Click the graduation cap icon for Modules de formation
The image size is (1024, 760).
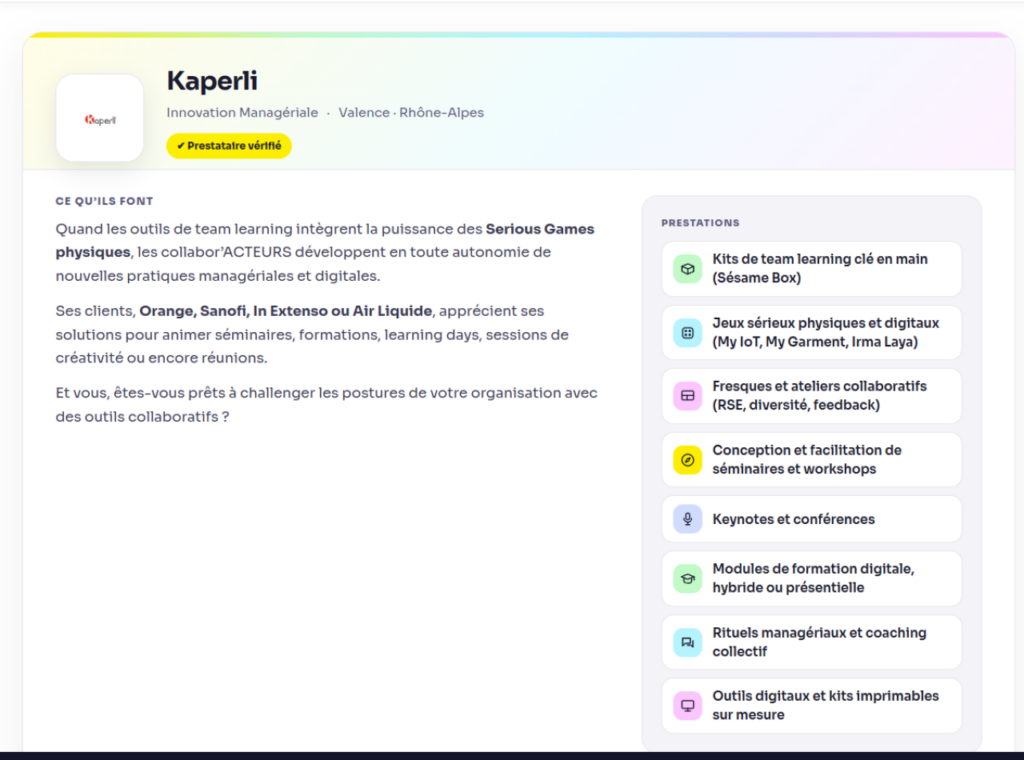[x=687, y=578]
